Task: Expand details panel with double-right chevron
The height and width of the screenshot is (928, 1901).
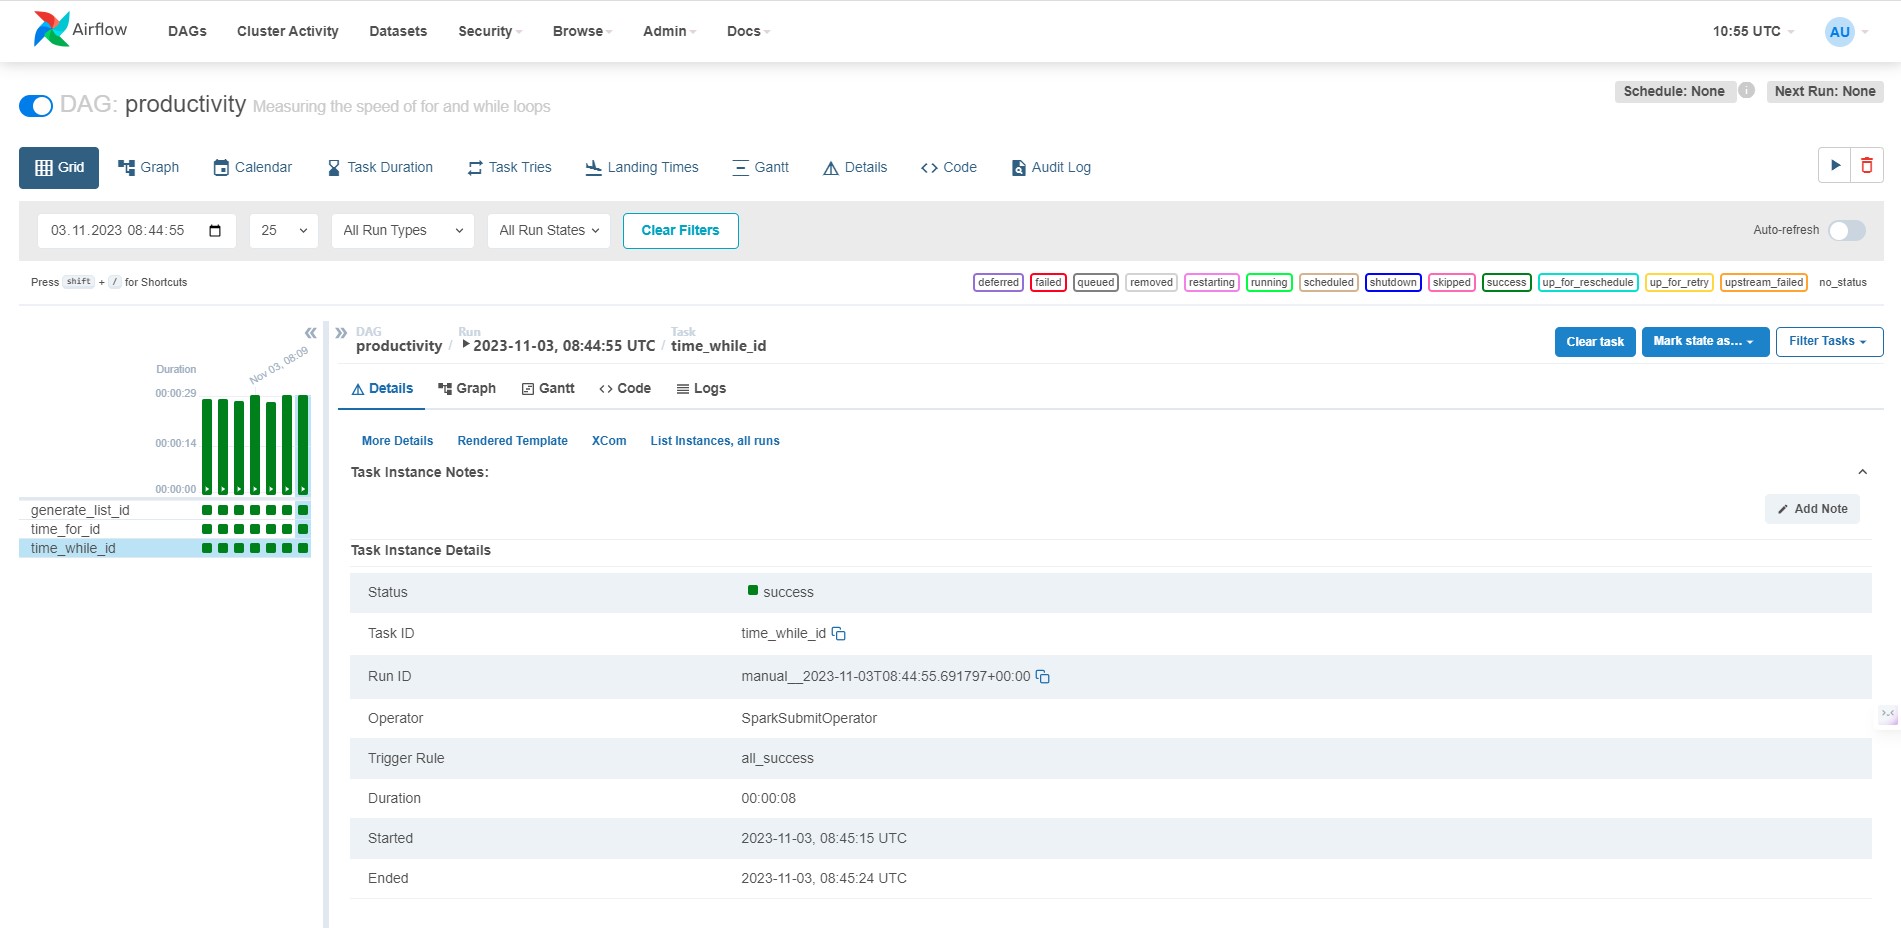Action: 341,333
